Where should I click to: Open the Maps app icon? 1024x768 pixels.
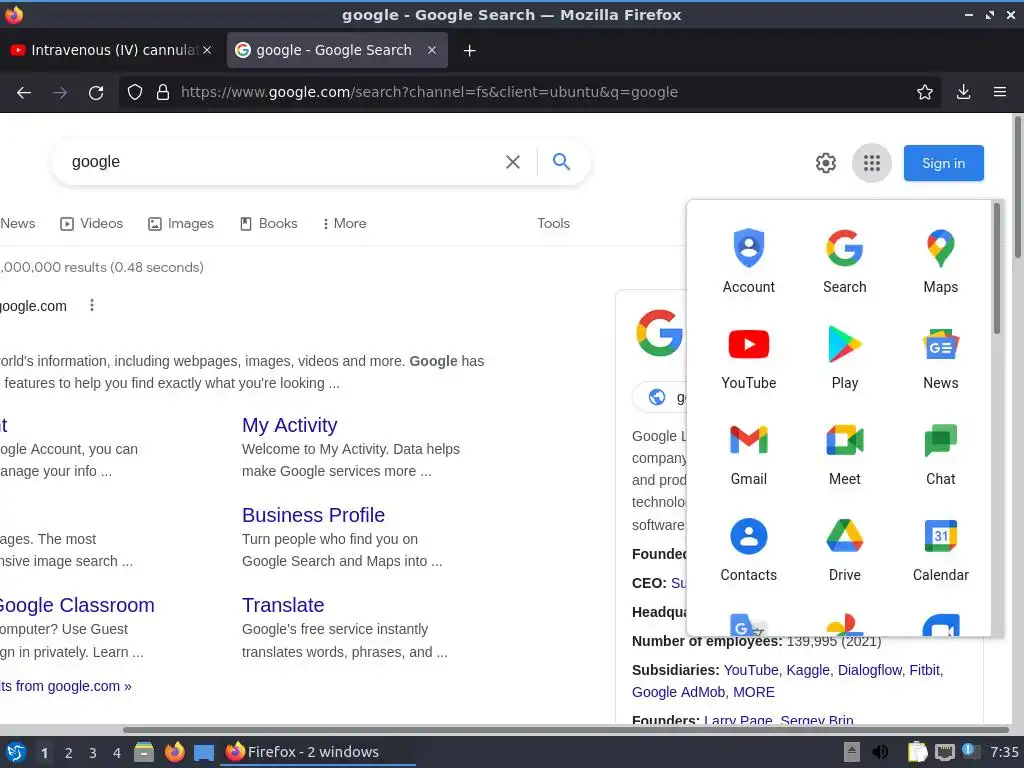(x=940, y=261)
